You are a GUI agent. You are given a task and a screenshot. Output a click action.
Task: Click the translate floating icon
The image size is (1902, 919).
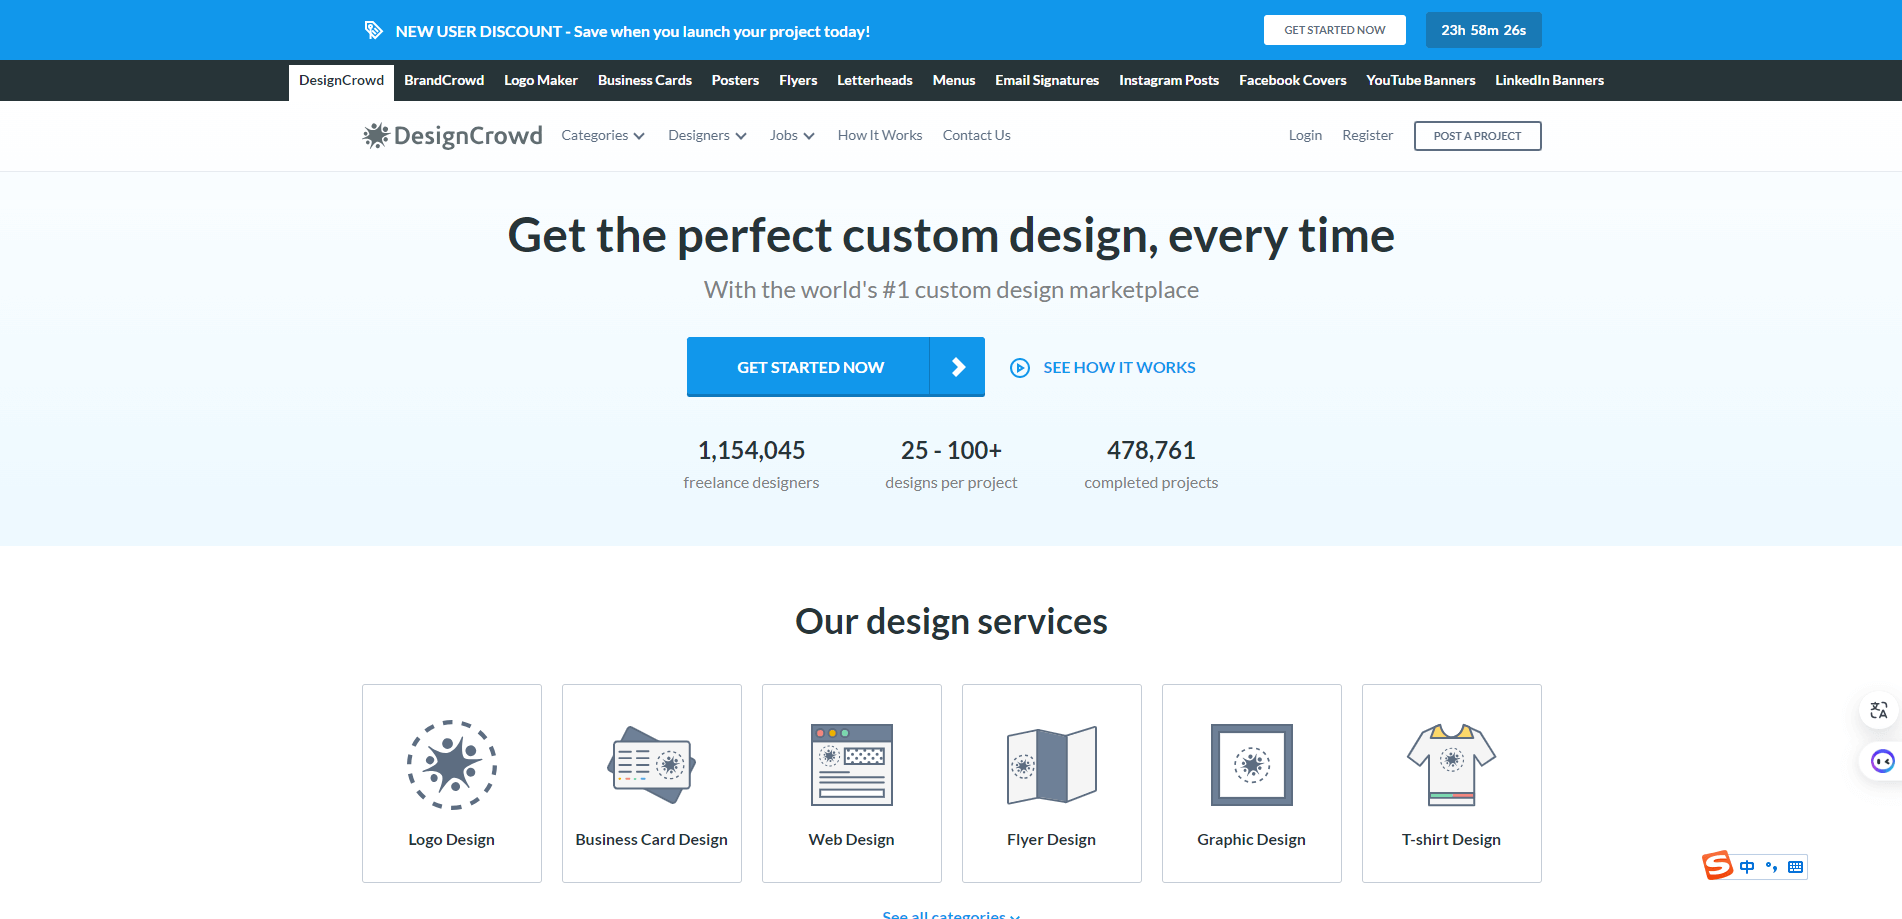pos(1879,710)
